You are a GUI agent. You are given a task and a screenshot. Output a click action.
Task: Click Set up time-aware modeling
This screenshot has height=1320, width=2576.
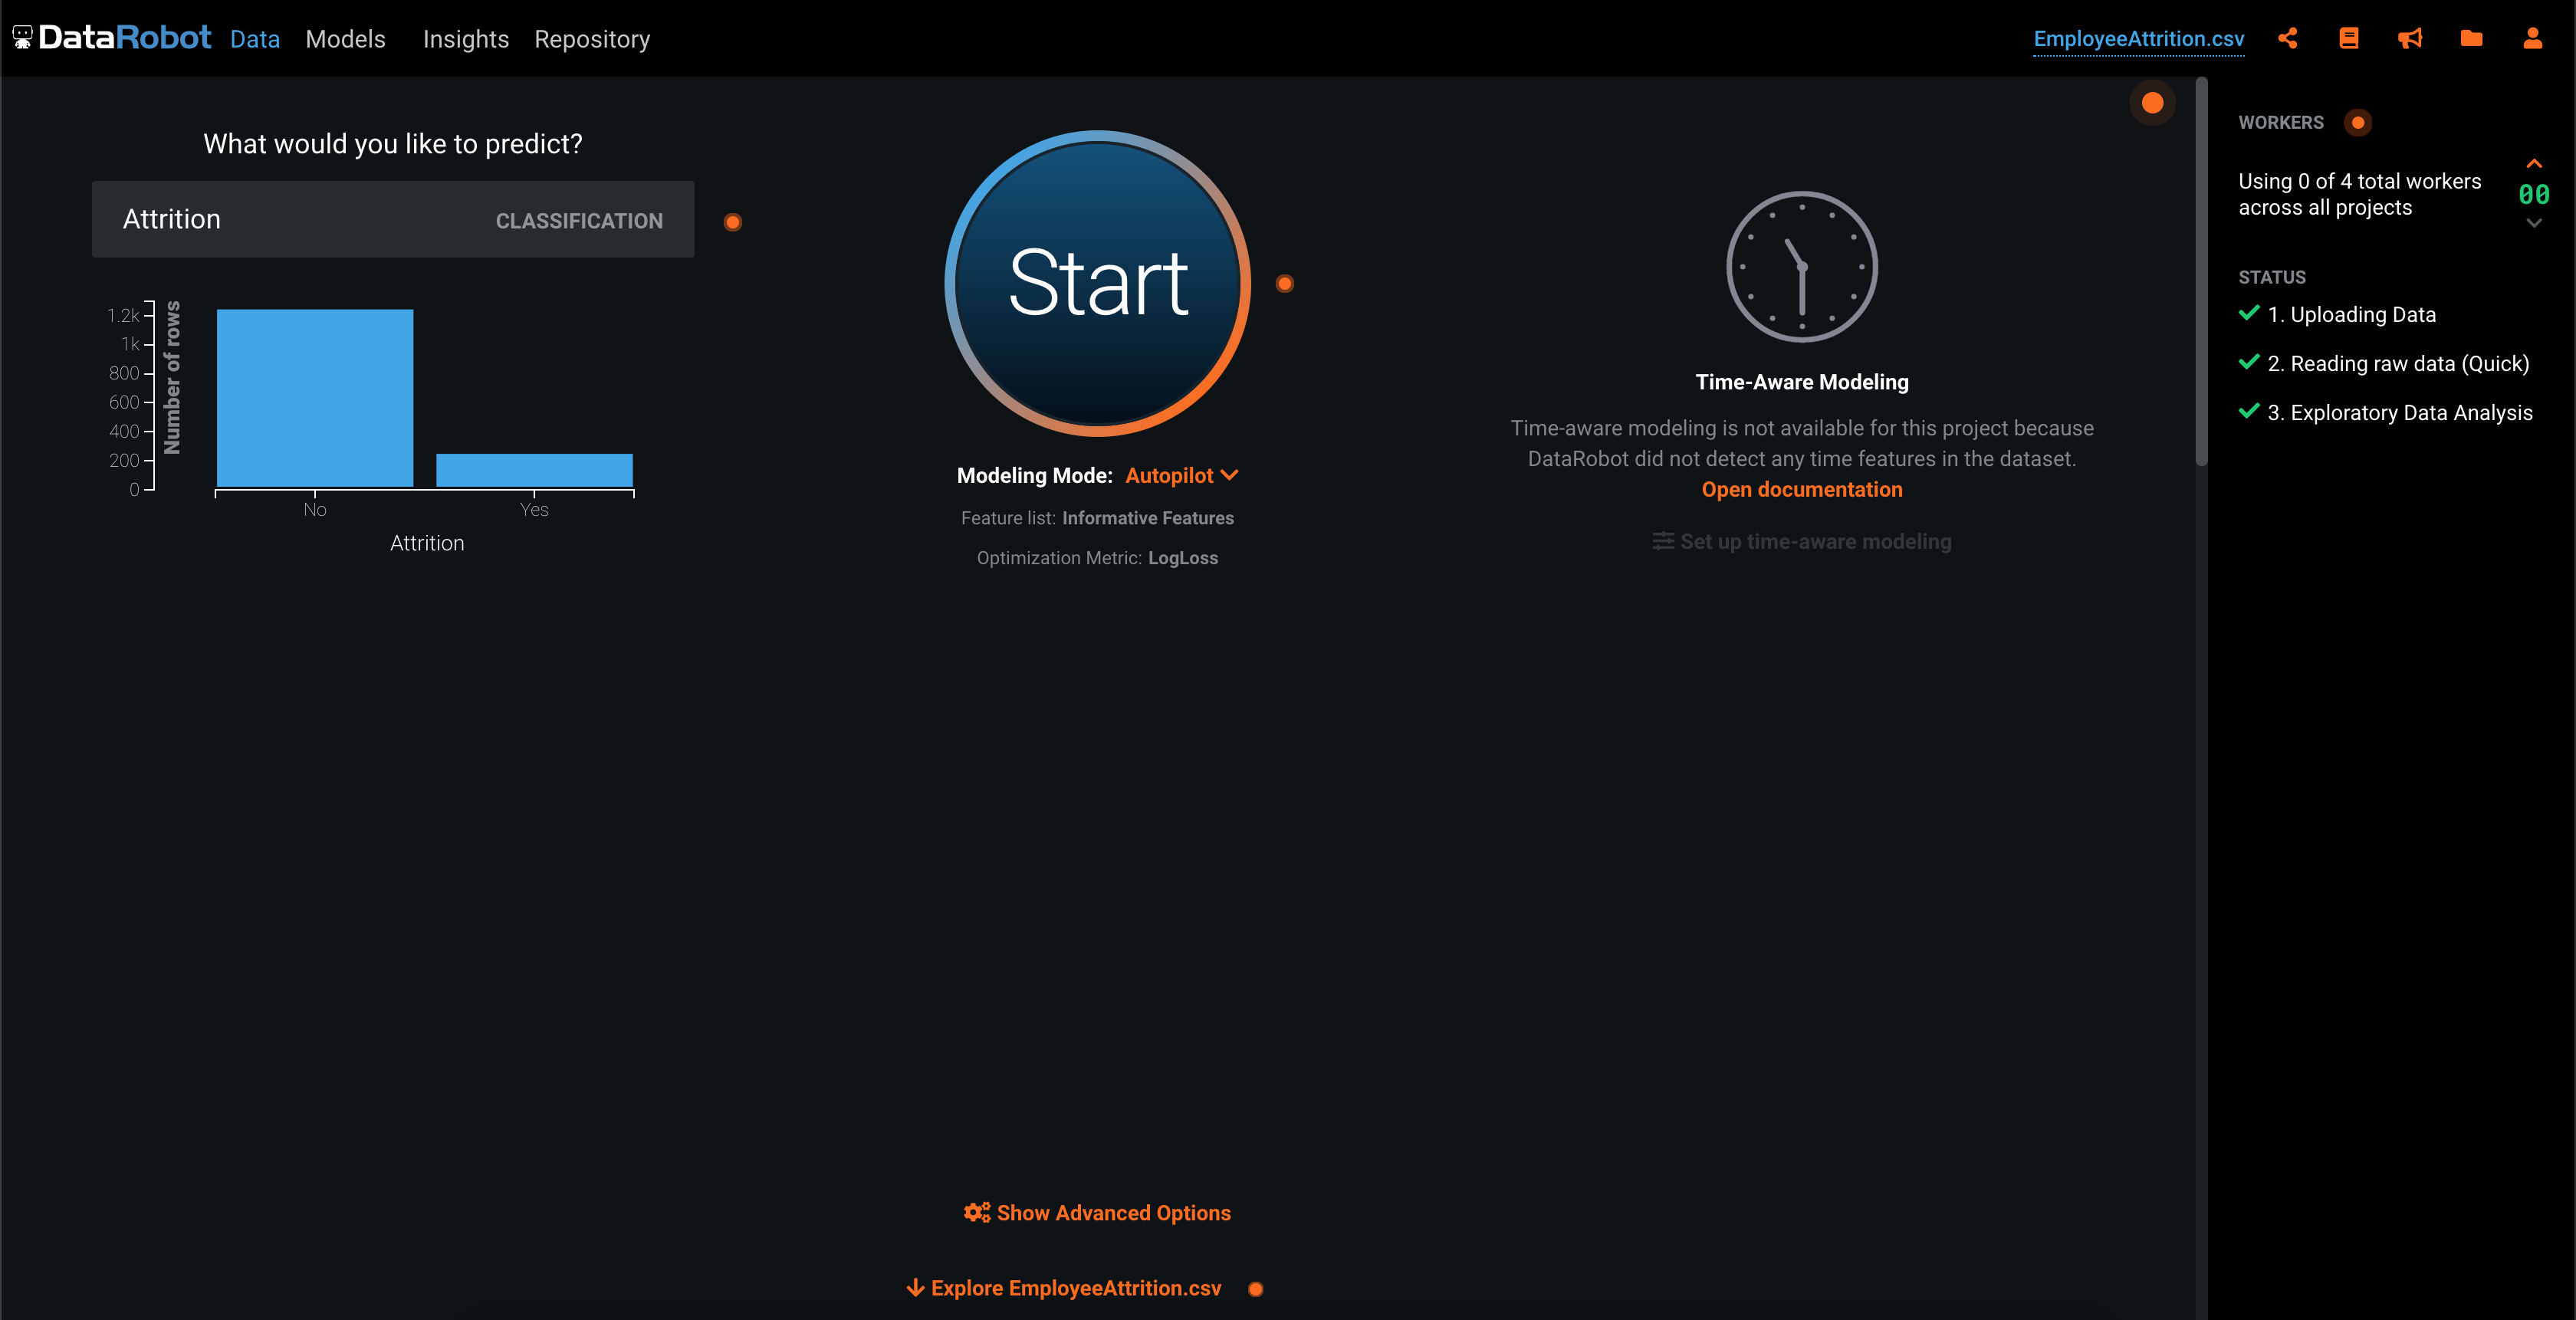coord(1802,541)
